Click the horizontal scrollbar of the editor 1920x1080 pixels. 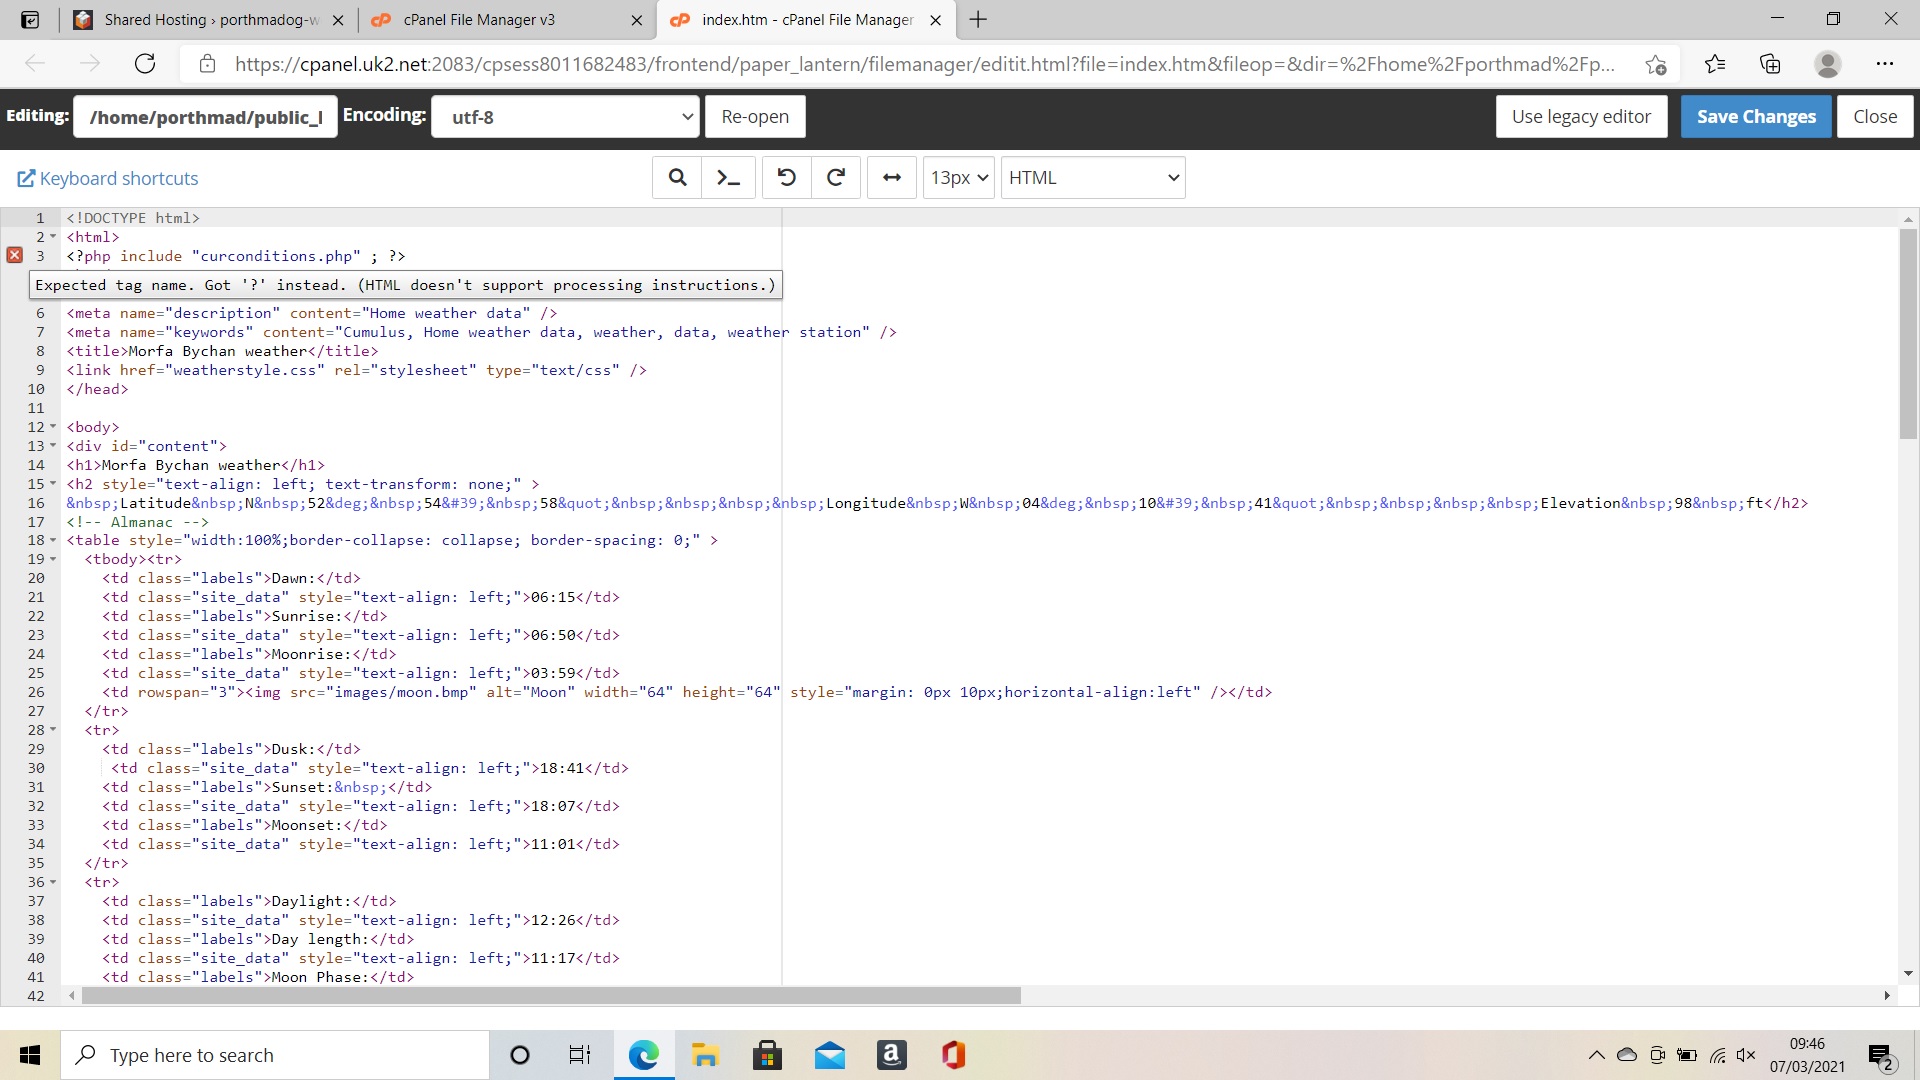click(x=550, y=996)
